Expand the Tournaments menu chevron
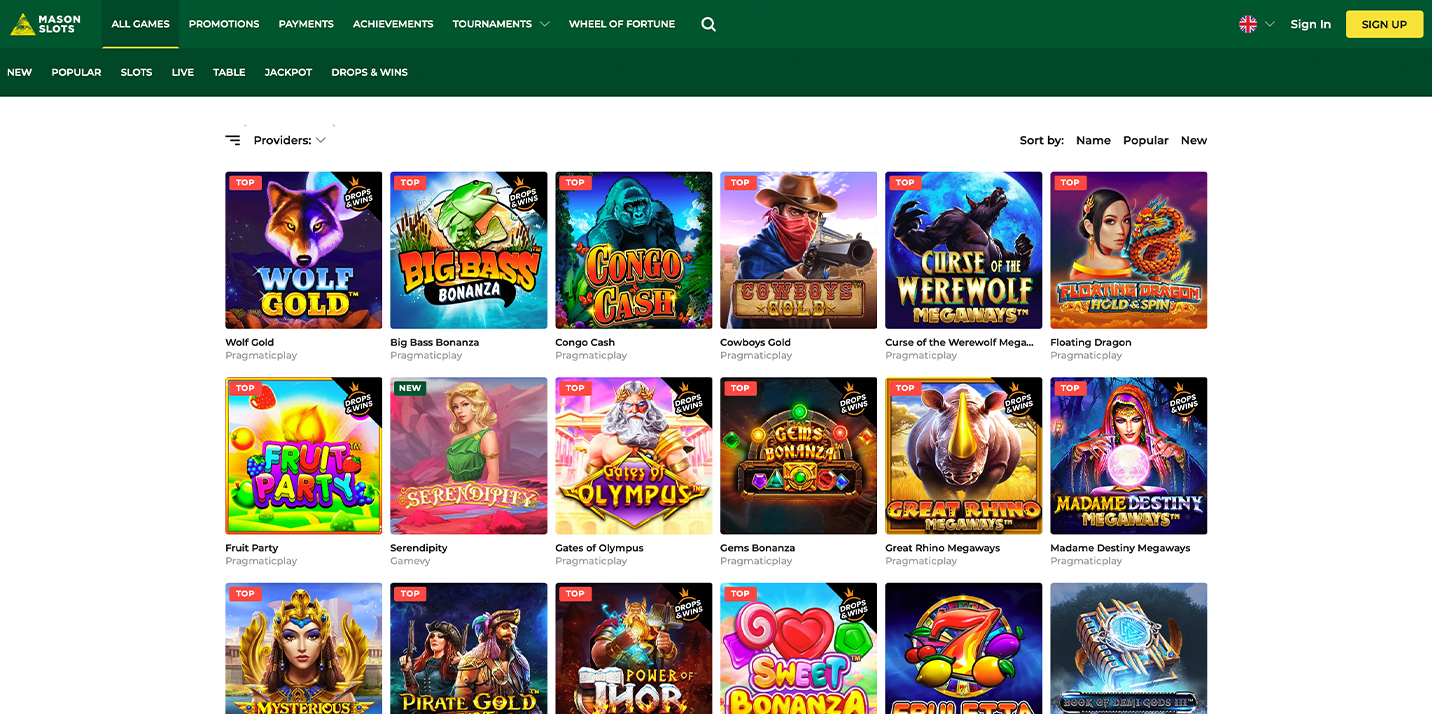Viewport: 1432px width, 714px height. [545, 24]
